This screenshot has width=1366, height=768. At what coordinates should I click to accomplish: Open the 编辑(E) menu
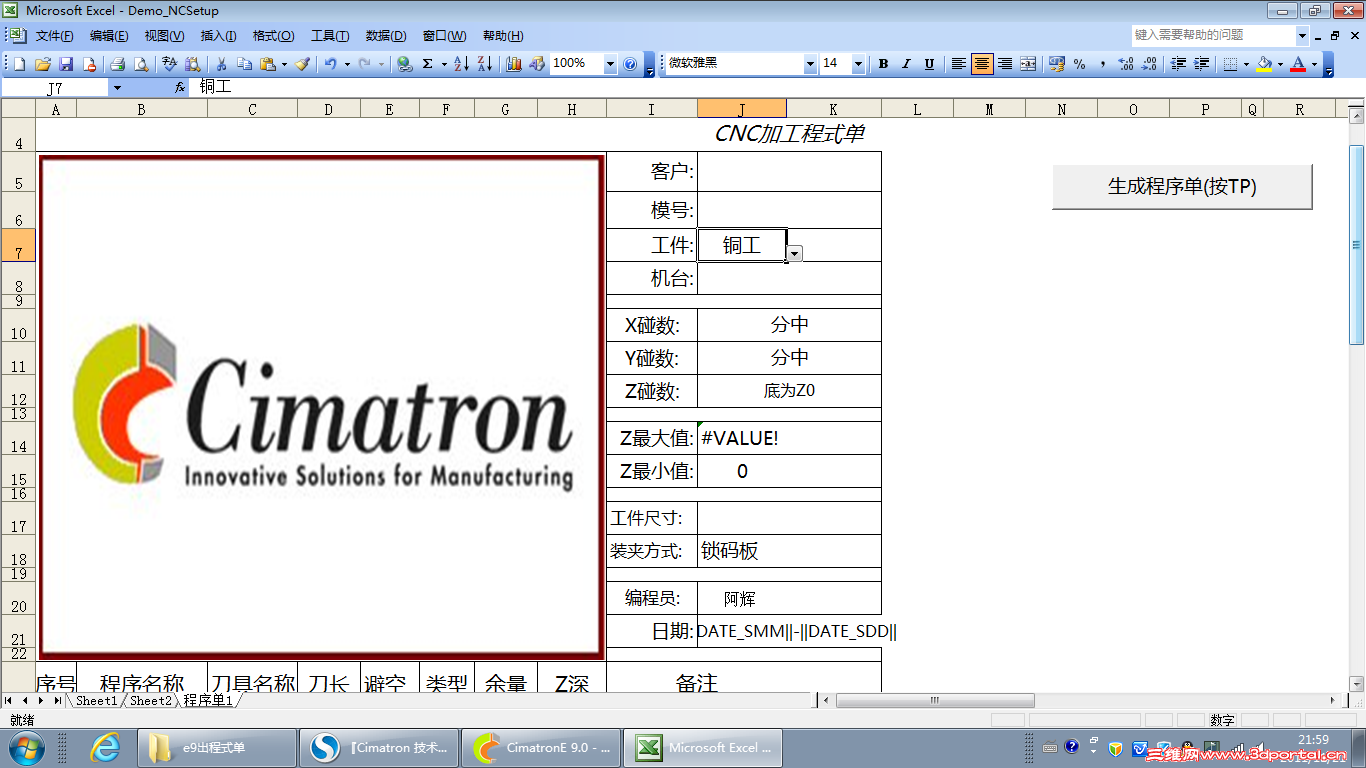[109, 36]
